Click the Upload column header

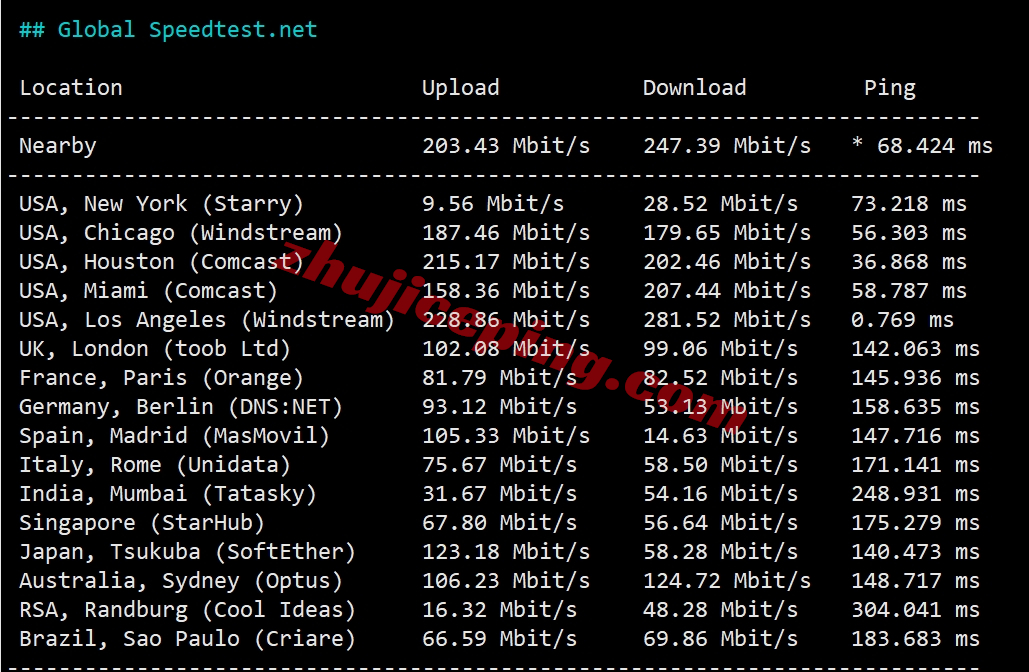[461, 87]
